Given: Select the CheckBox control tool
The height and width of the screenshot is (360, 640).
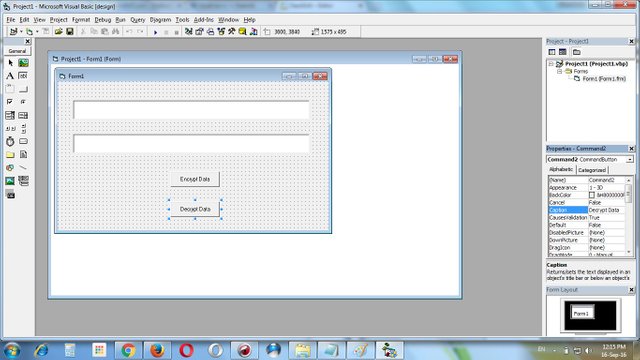Looking at the screenshot, I should click(10, 102).
